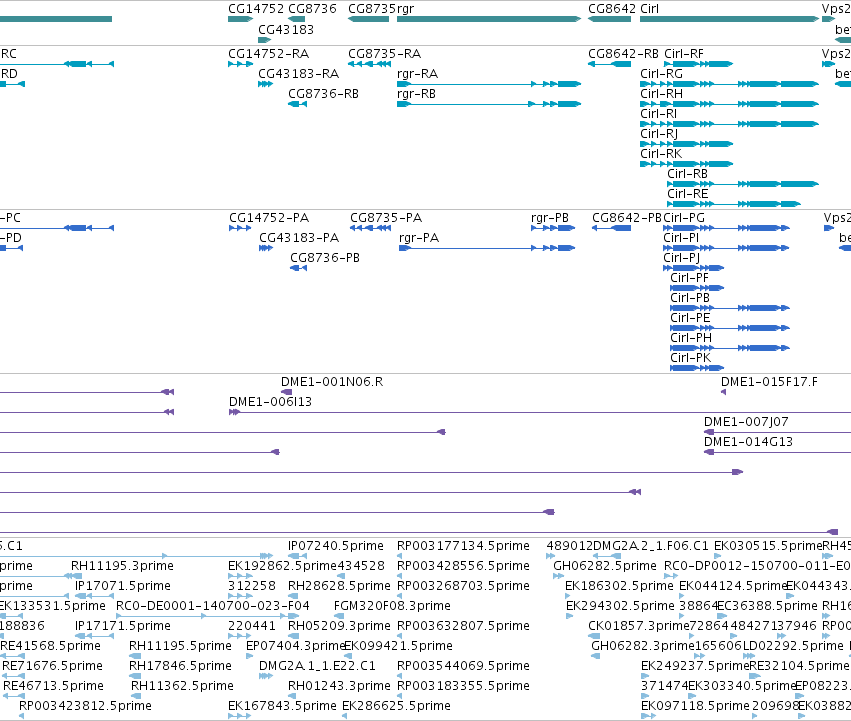This screenshot has height=721, width=851.
Task: Open protein CG8735-PA label
Action: tap(386, 218)
